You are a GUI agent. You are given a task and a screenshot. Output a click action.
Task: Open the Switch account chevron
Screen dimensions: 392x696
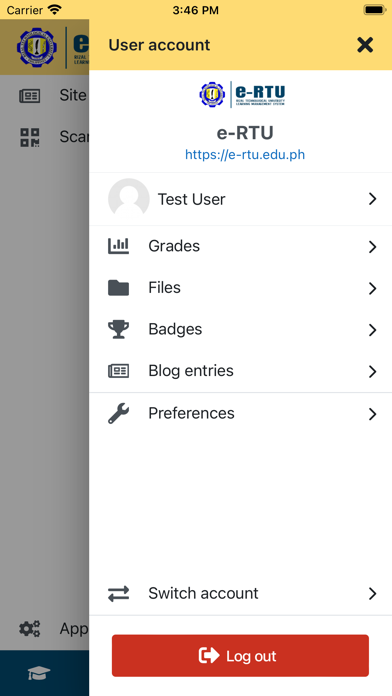click(x=372, y=593)
